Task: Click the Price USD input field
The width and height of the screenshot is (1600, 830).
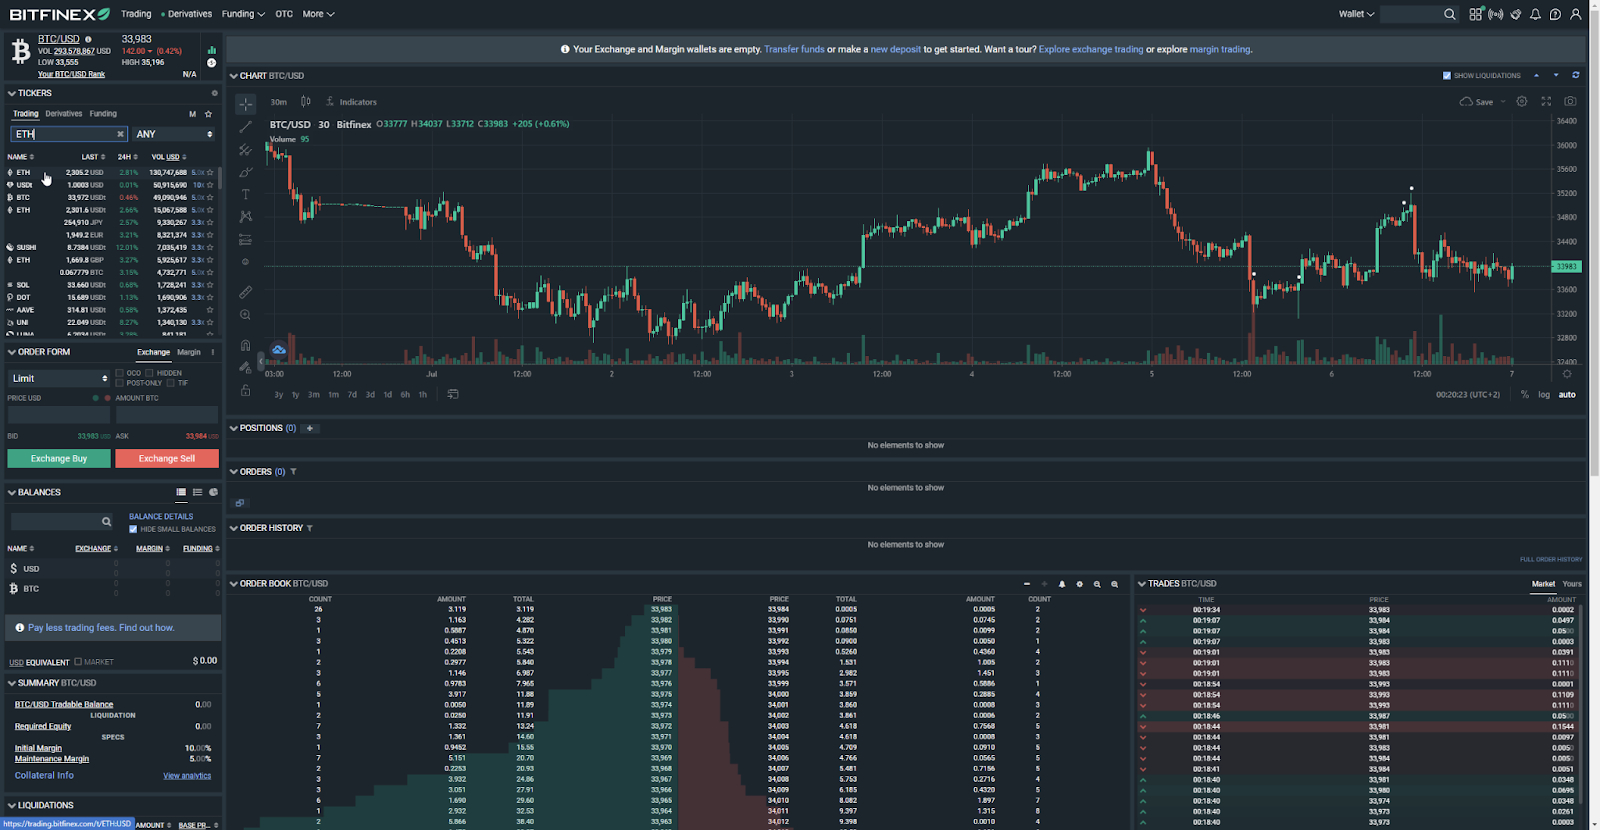Action: pos(59,414)
